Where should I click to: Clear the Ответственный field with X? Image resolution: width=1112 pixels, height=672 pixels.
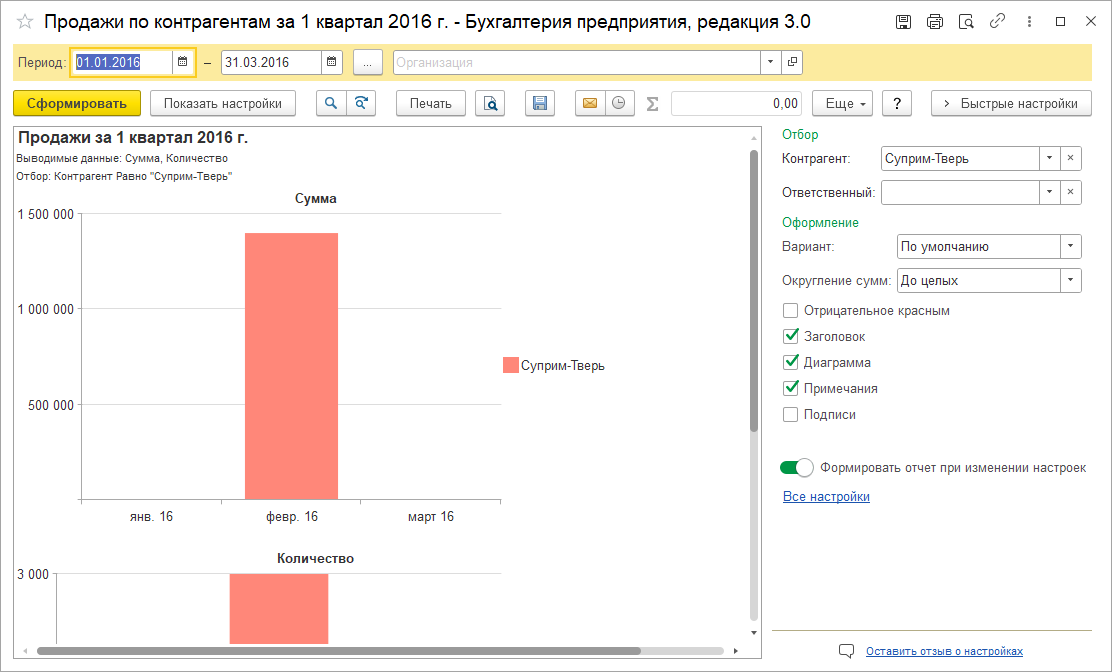[1071, 192]
